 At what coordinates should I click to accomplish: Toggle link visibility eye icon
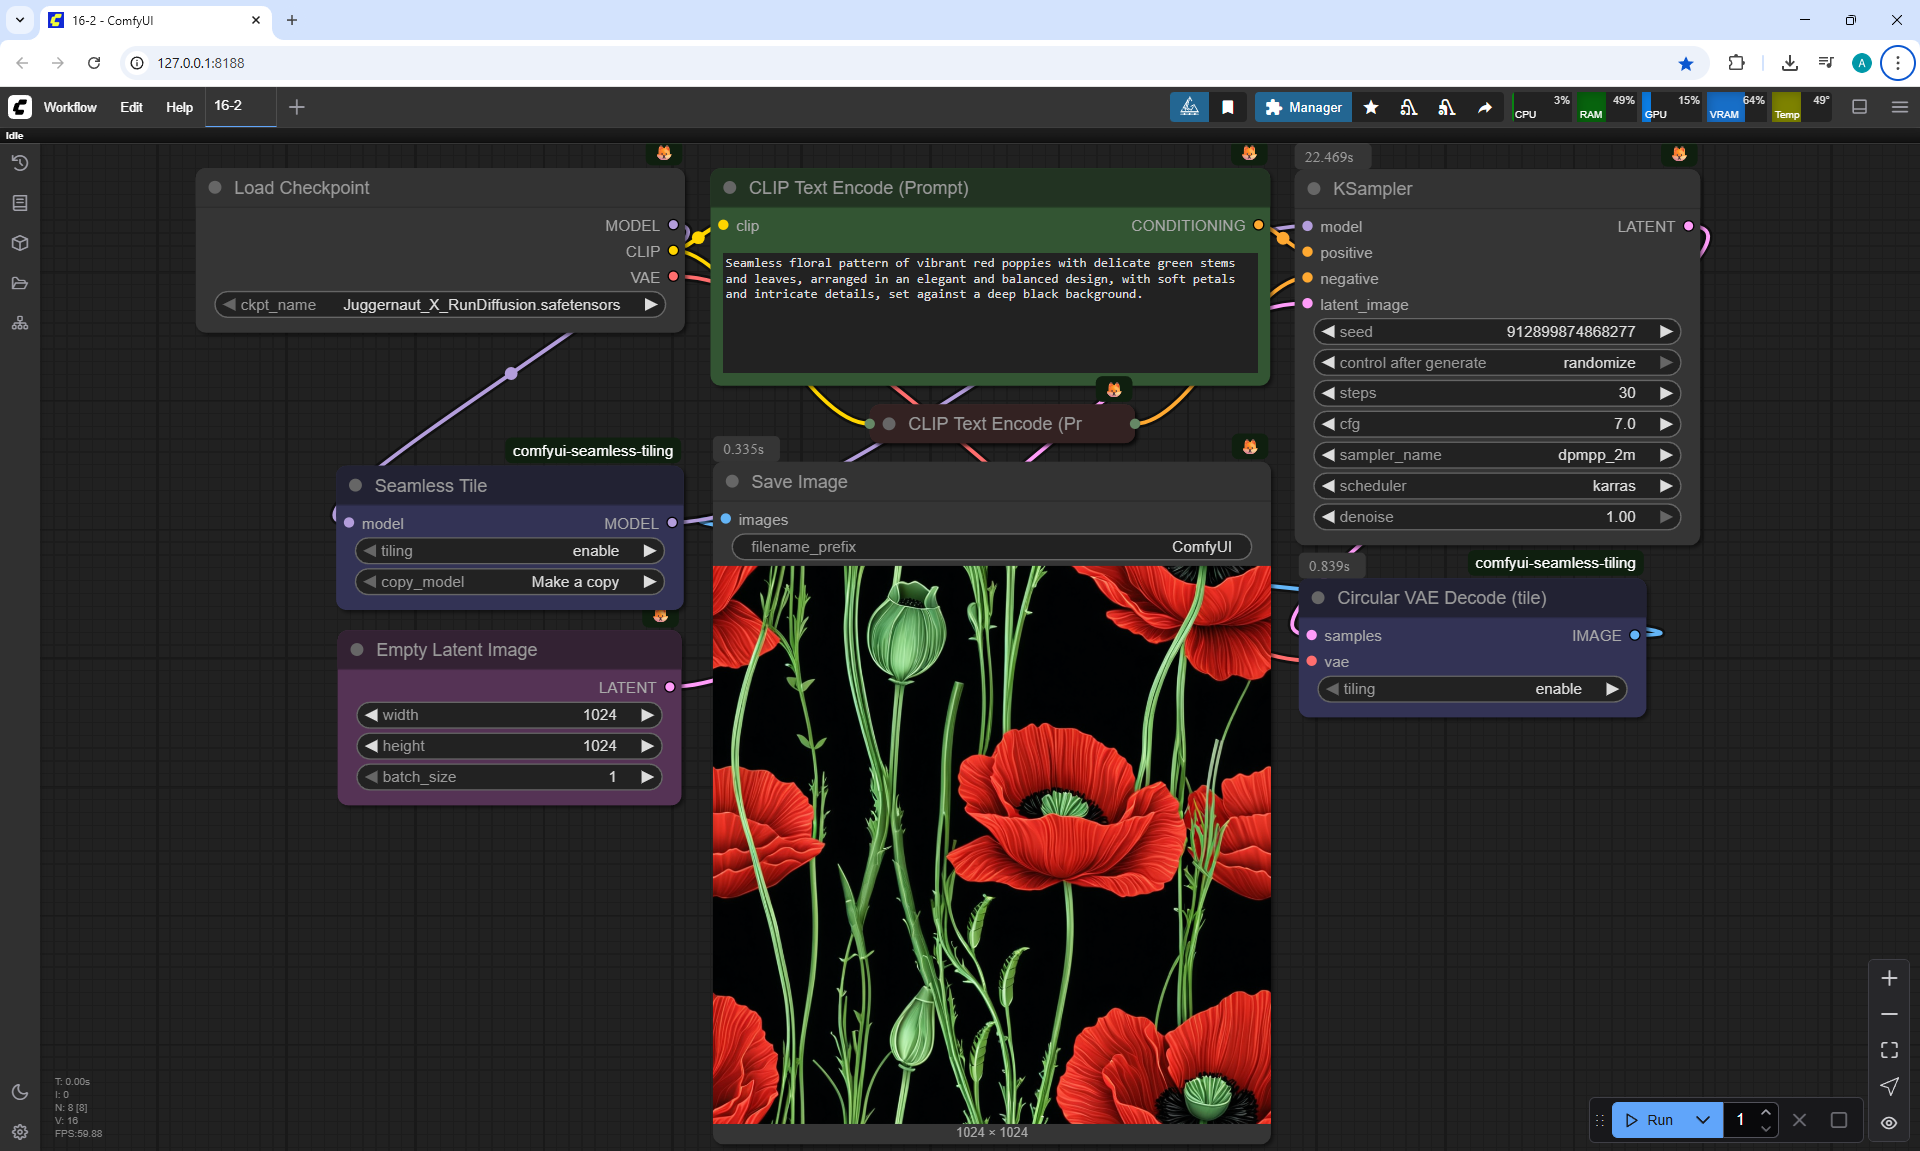(1889, 1123)
